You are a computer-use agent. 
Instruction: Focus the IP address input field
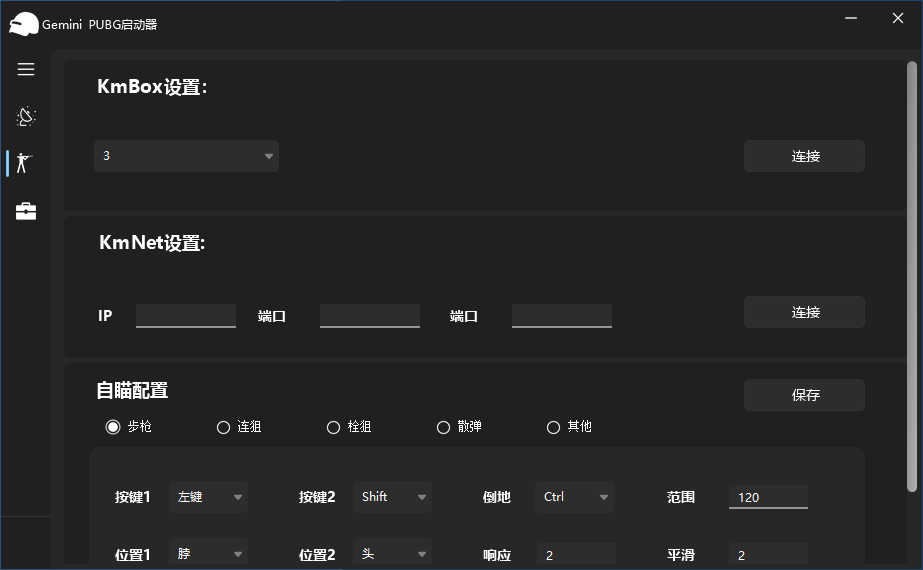click(x=186, y=316)
